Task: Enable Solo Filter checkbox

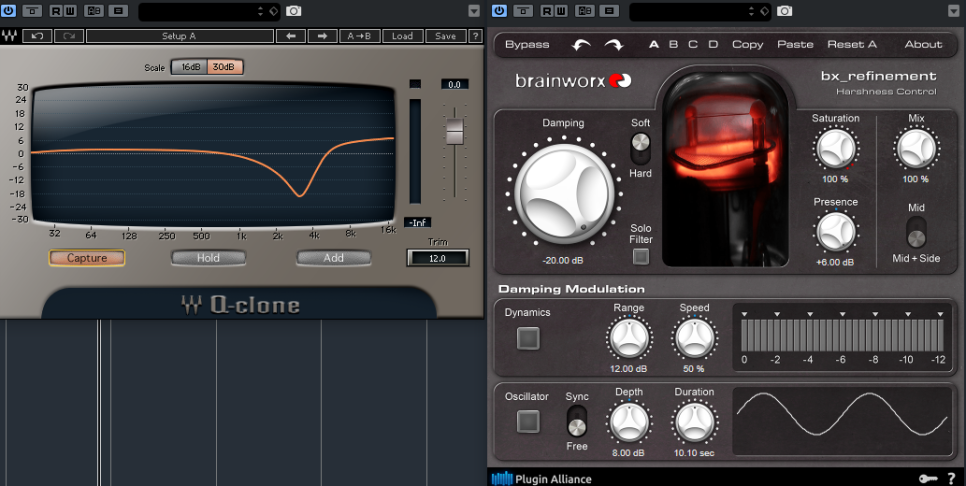Action: point(641,256)
